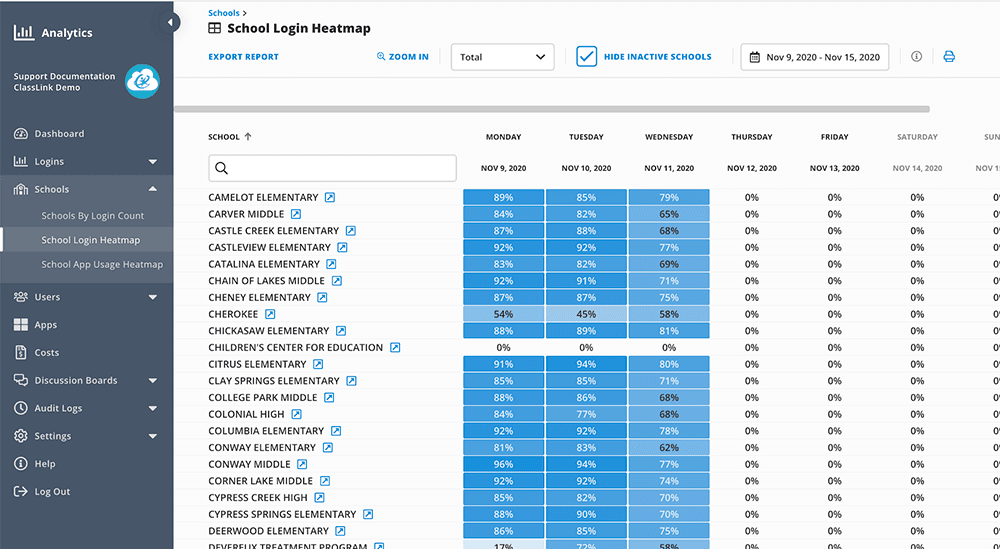Expand the Audit Logs menu arrow
This screenshot has height=549, width=1000.
[x=152, y=408]
